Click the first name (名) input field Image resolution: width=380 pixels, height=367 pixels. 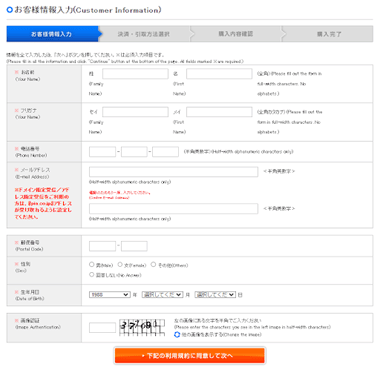219,74
